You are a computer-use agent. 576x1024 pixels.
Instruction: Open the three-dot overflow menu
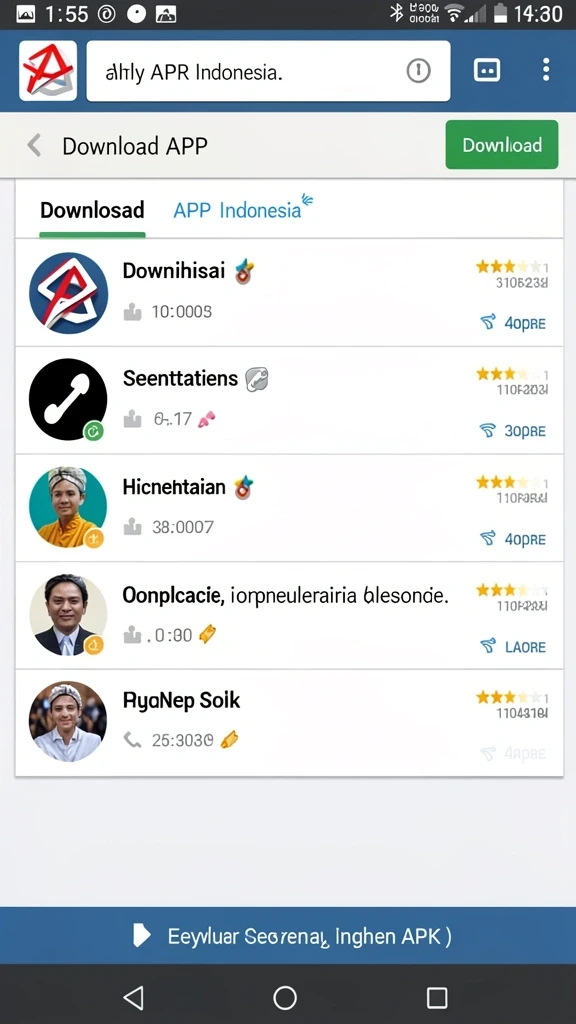(546, 70)
